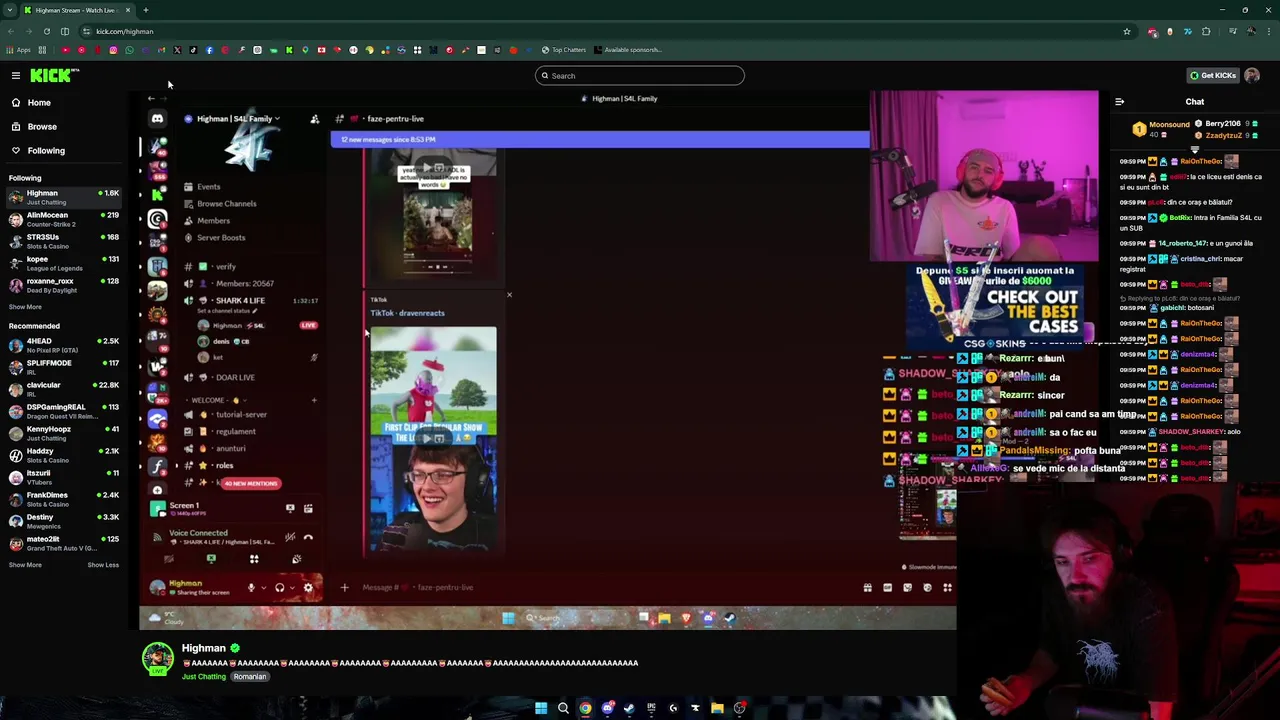Toggle Discord microphone mute
The height and width of the screenshot is (720, 1280).
point(251,588)
